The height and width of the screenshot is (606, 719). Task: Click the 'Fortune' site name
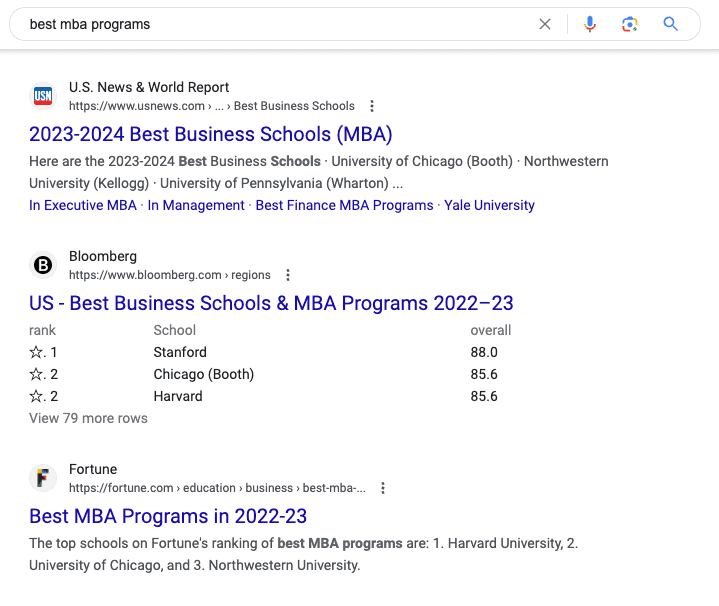pos(93,469)
